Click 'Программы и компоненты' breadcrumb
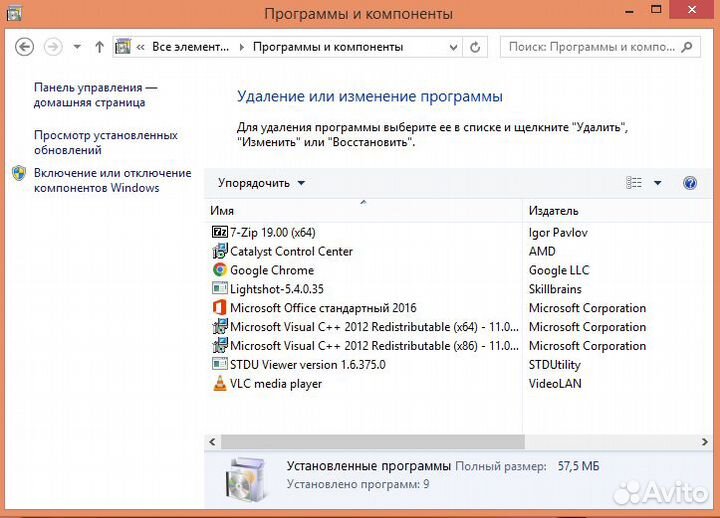 [x=328, y=47]
